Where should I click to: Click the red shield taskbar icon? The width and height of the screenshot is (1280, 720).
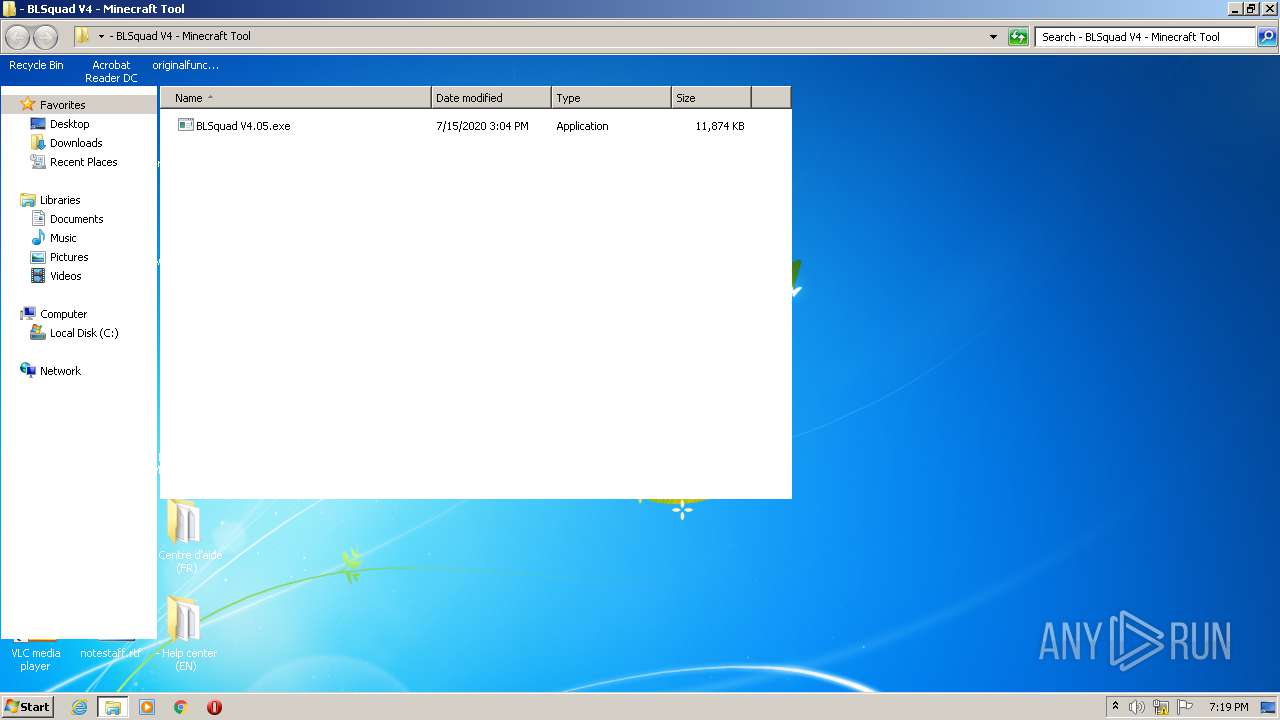[214, 707]
